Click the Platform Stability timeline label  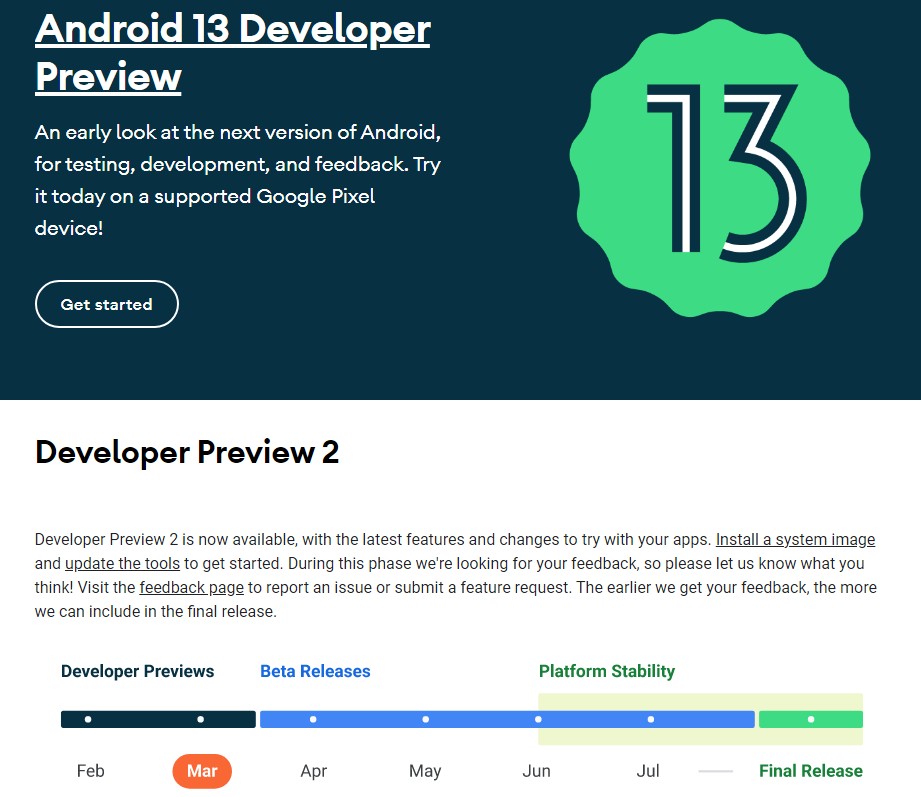tap(606, 672)
